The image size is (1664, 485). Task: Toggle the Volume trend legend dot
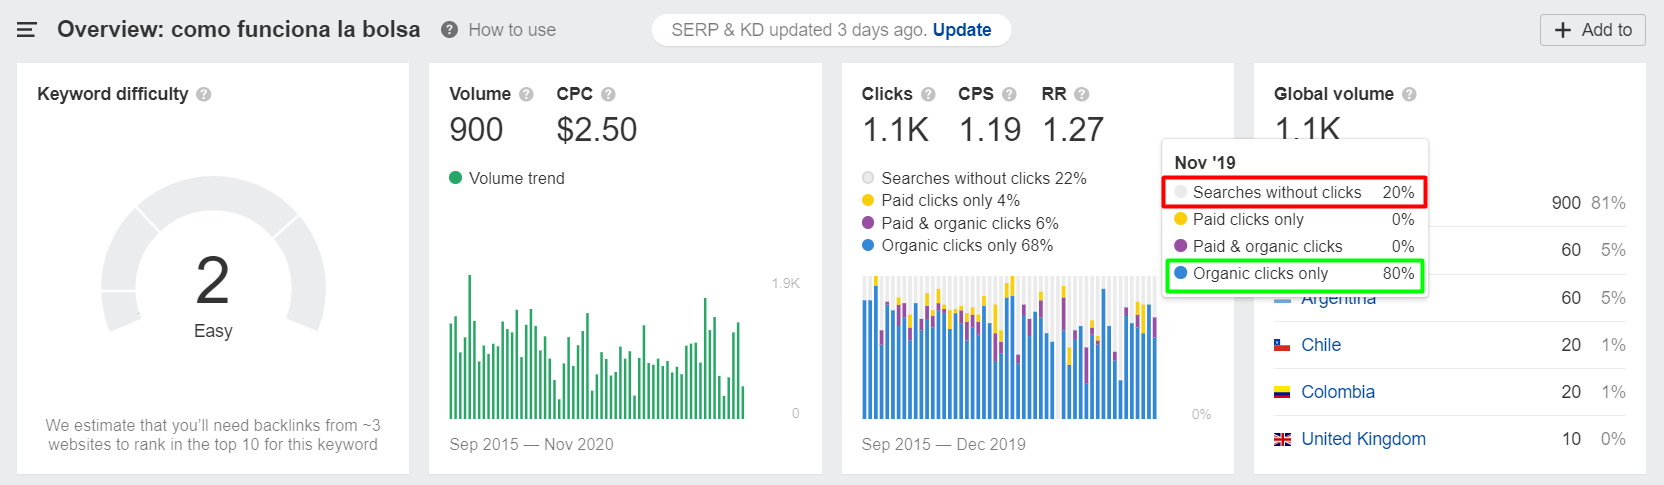point(456,178)
